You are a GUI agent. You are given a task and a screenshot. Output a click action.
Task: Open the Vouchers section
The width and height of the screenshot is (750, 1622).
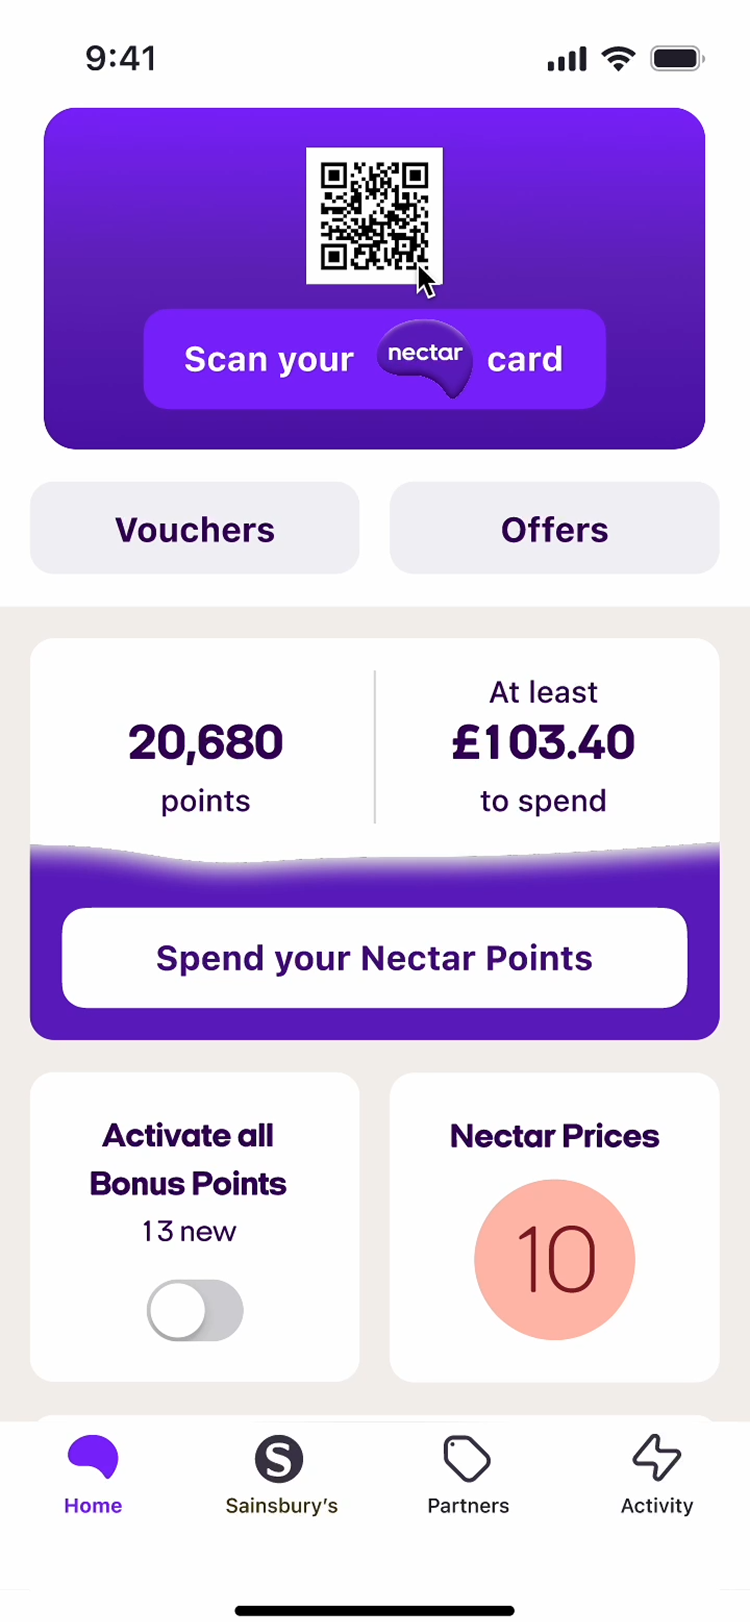195,529
